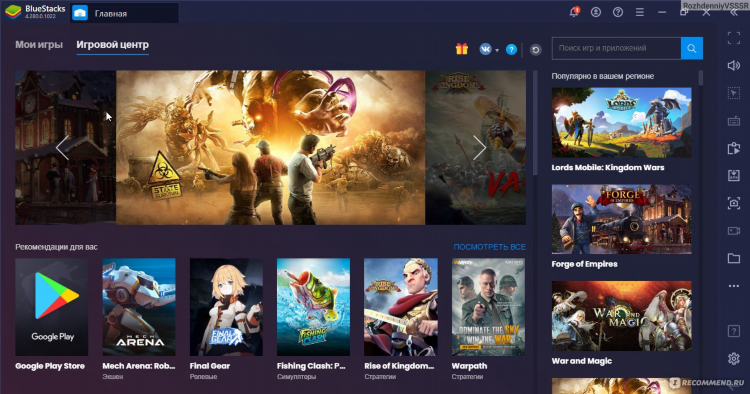Click the previous banner arrow
The height and width of the screenshot is (394, 750).
(x=62, y=147)
